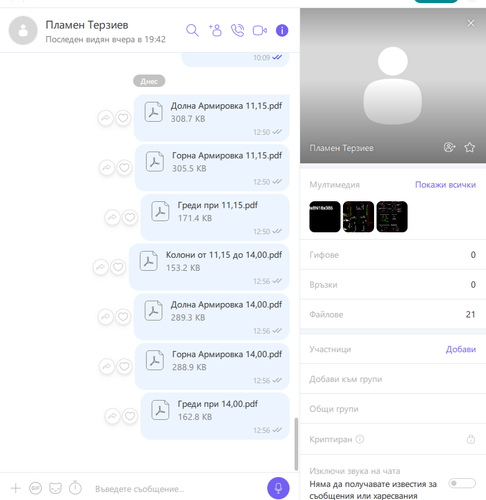Screen dimensions: 486x500
Task: Like the Долна Армировка 11,15.pdf message
Action: click(x=123, y=118)
